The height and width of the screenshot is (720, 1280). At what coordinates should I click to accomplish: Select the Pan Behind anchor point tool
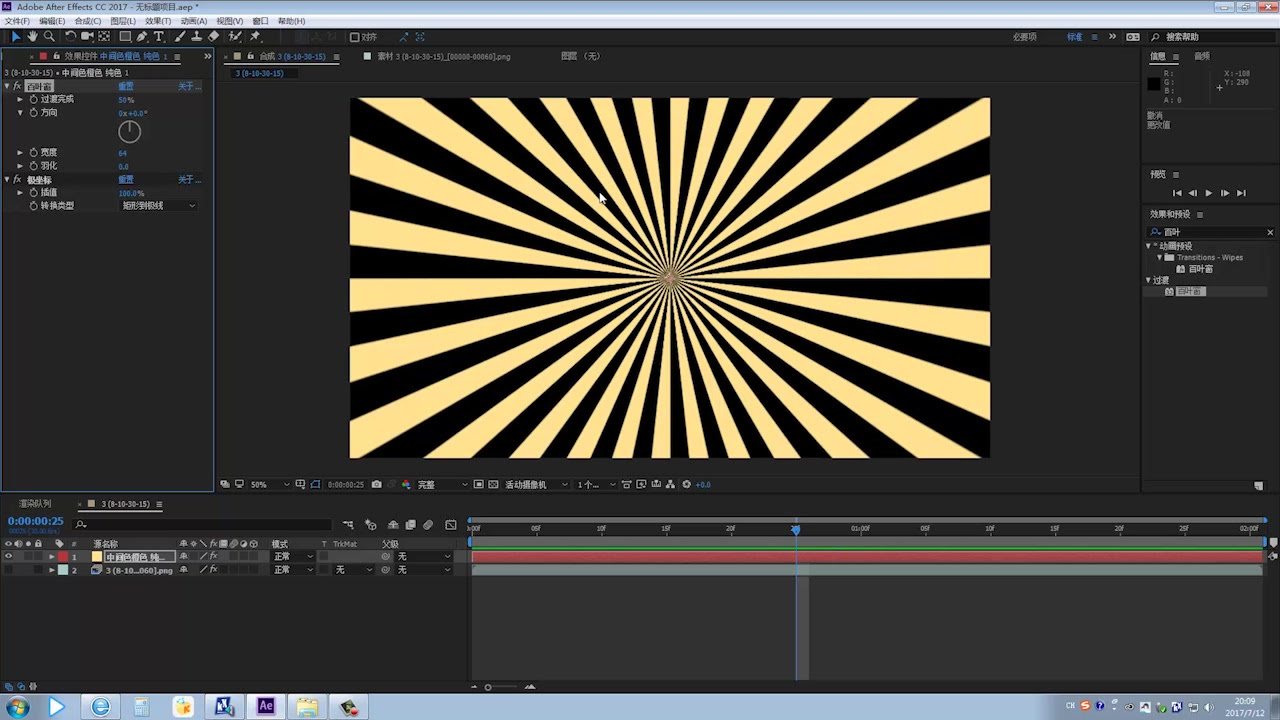tap(104, 36)
